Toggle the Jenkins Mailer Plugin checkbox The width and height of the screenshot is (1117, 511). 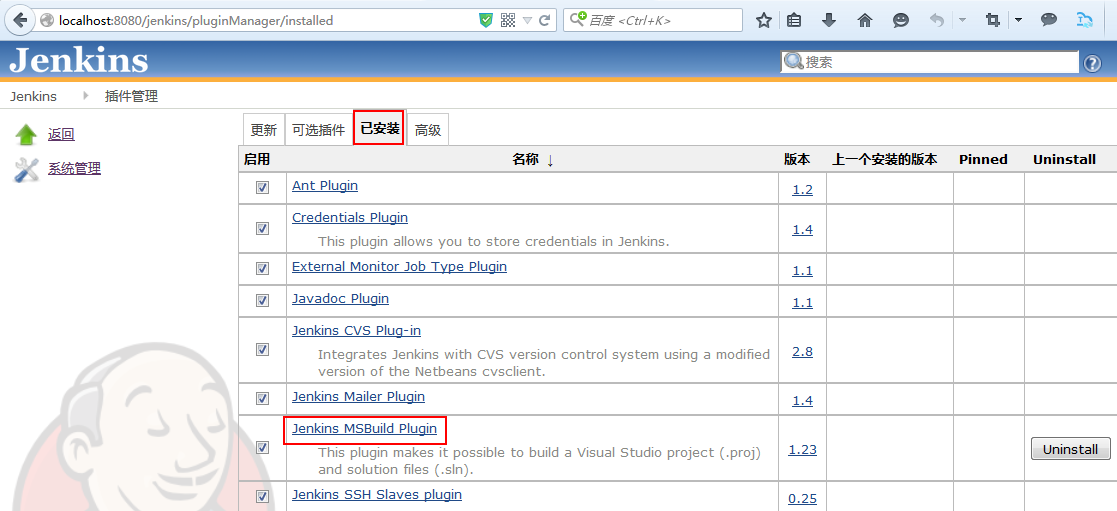(262, 398)
